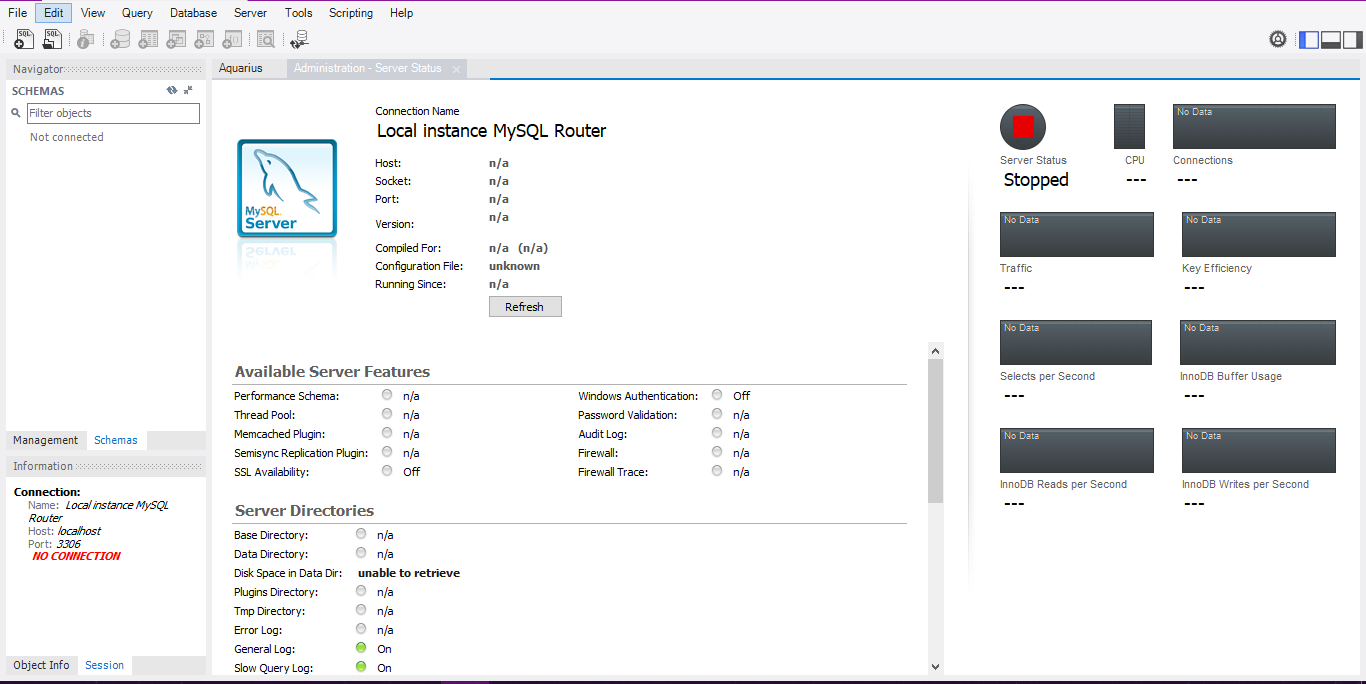Click the SSL Availability status indicator
Screen dimensions: 1366x684
click(387, 471)
